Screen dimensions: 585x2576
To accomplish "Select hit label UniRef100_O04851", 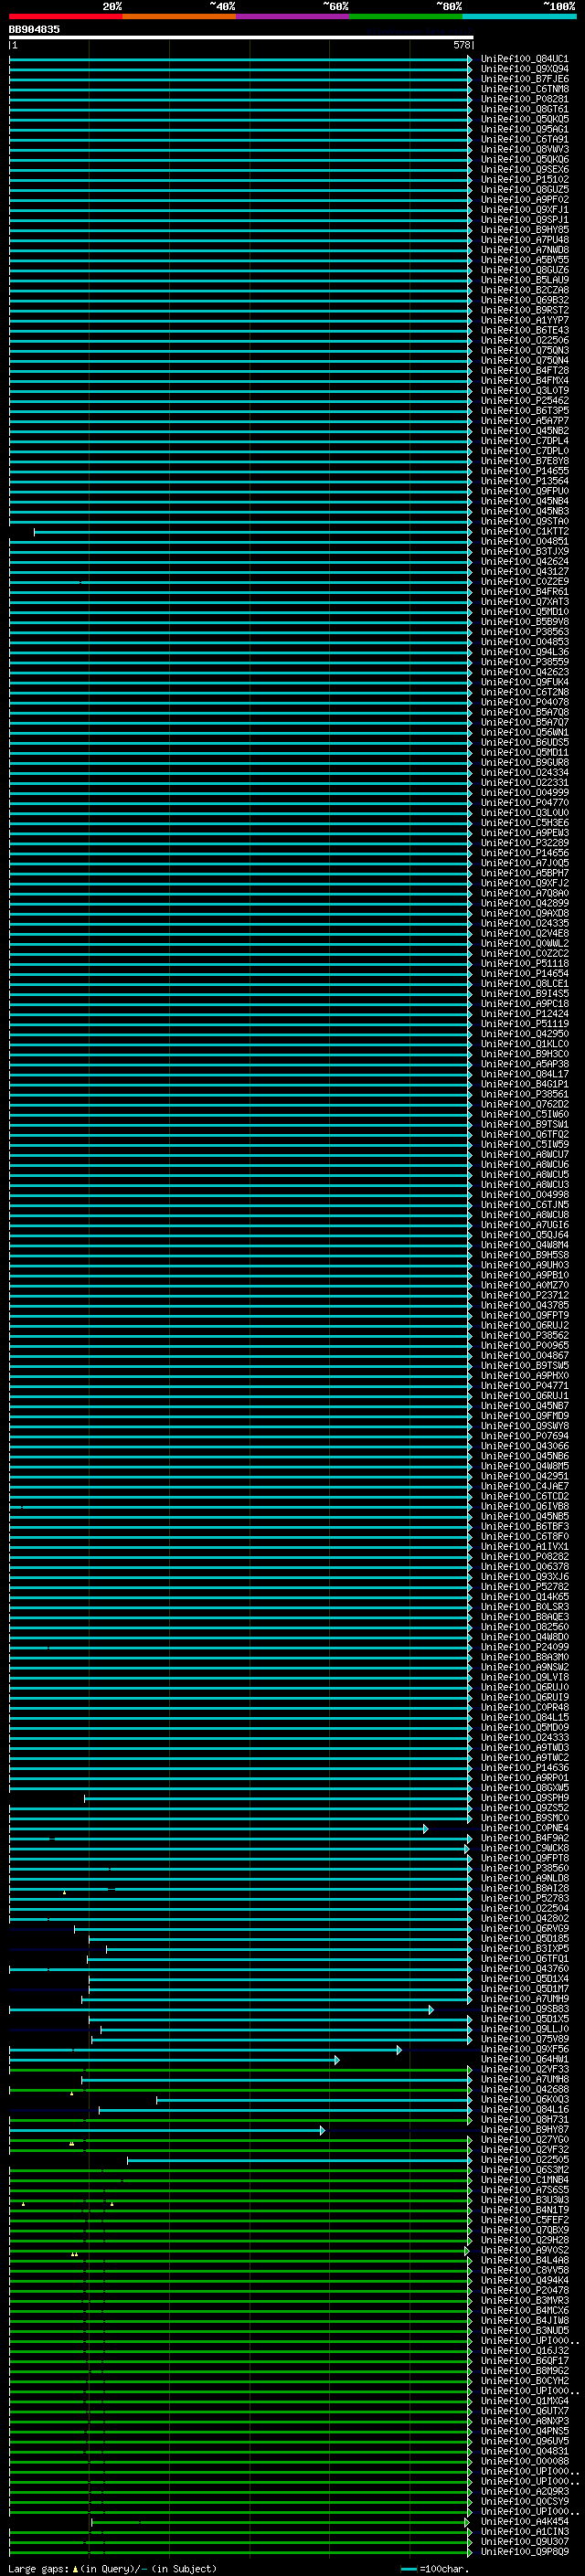I will point(524,542).
